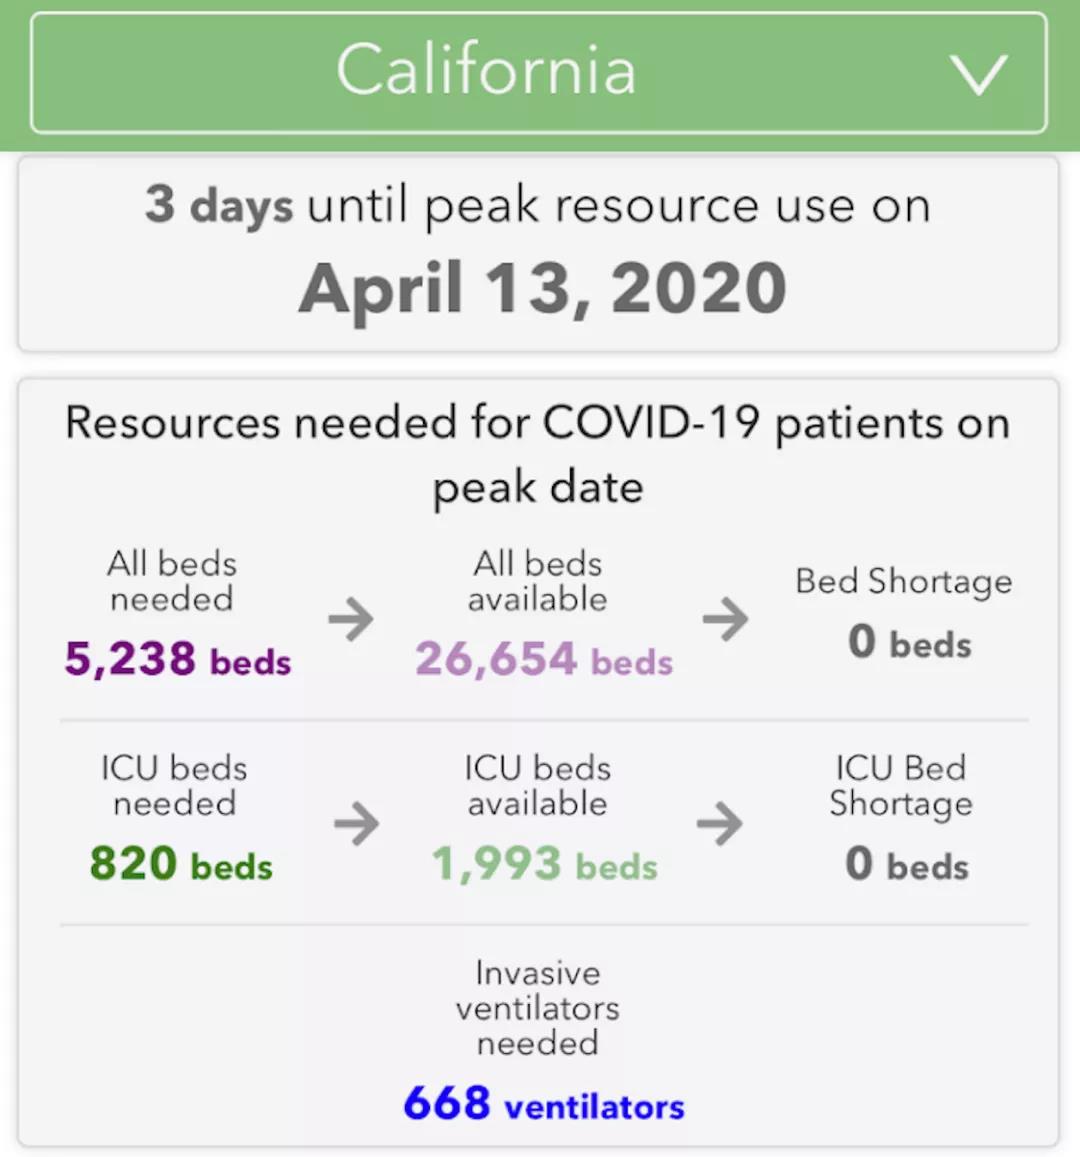This screenshot has height=1157, width=1080.
Task: Select the 26,654 beds available value
Action: 544,659
